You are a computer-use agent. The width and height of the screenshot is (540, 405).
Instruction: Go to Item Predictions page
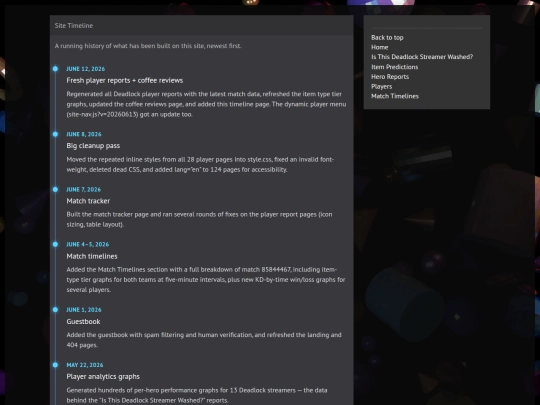point(395,67)
